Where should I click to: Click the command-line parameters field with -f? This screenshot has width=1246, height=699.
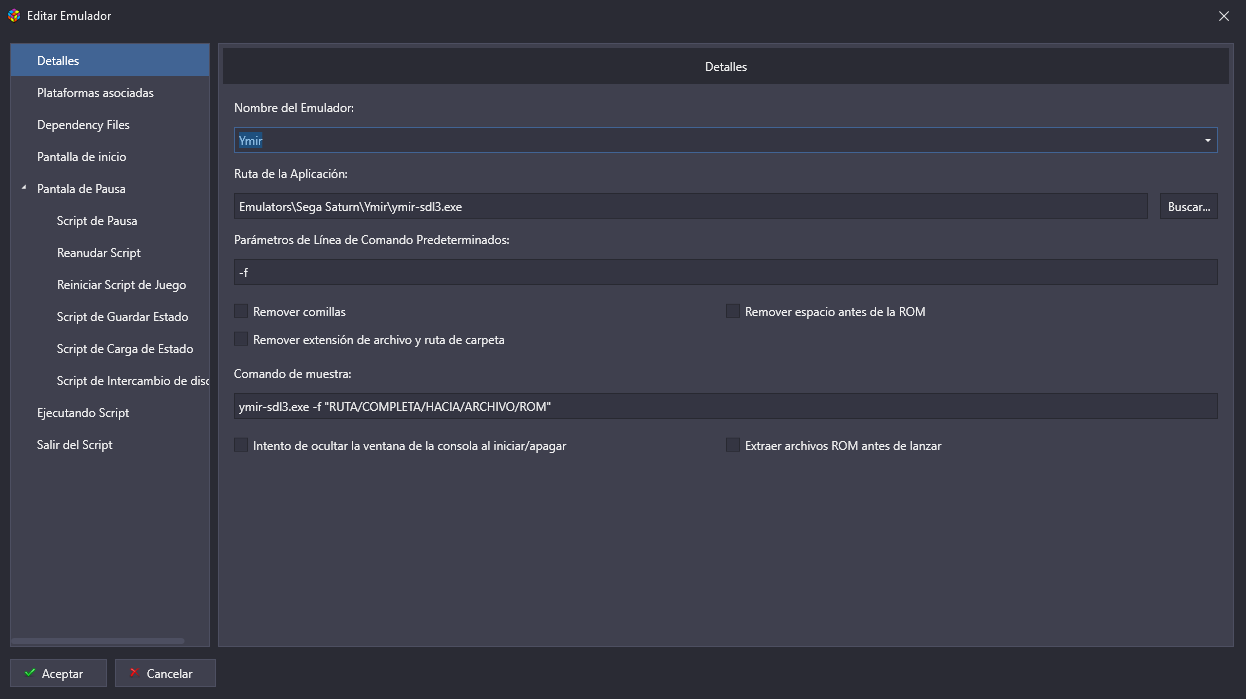click(x=726, y=272)
